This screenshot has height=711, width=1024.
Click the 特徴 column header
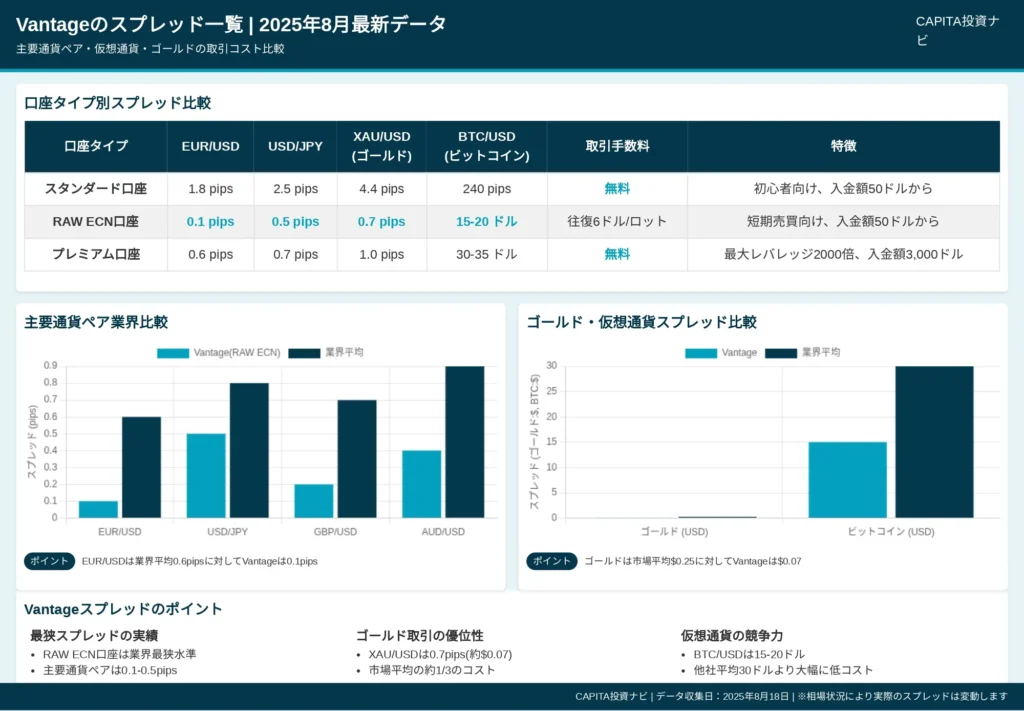coord(843,146)
